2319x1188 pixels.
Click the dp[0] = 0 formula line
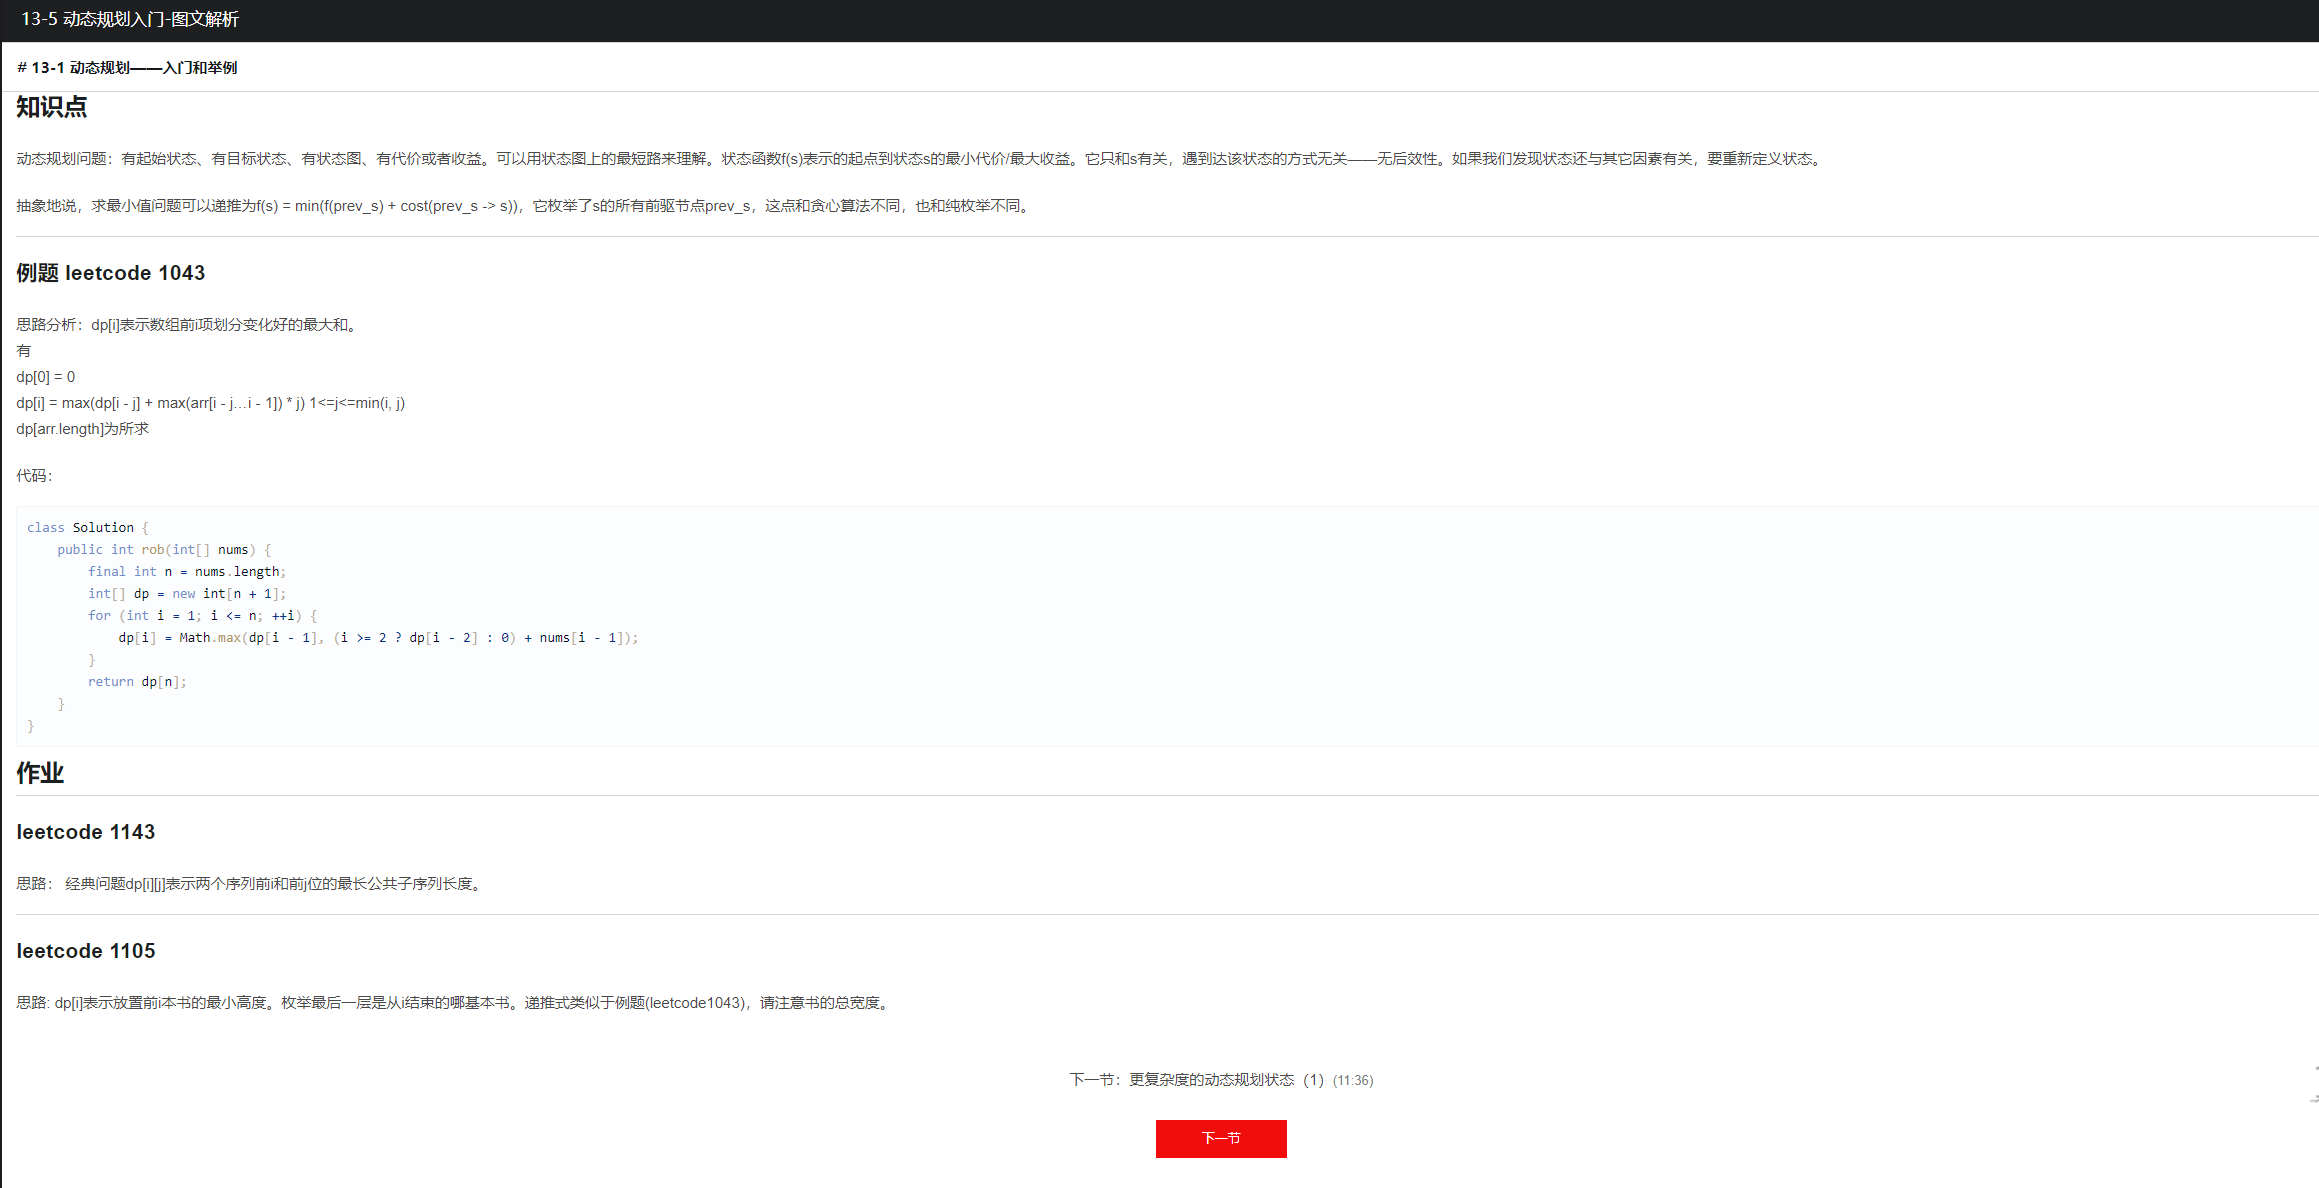[x=46, y=377]
